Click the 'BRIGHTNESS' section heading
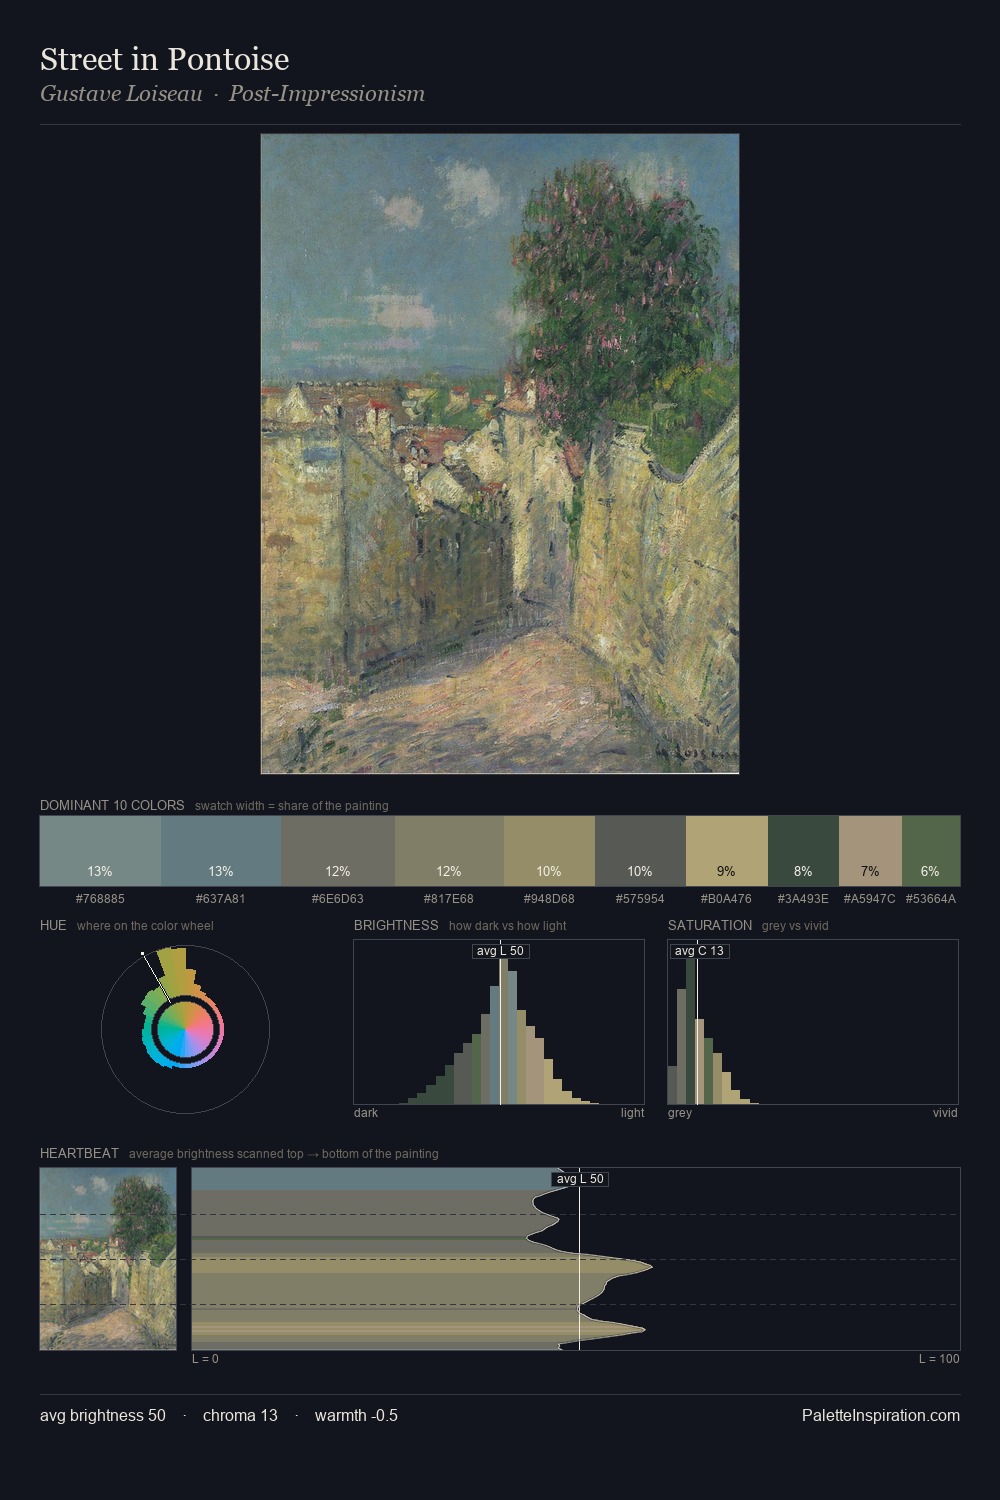Viewport: 1000px width, 1500px height. pos(396,925)
